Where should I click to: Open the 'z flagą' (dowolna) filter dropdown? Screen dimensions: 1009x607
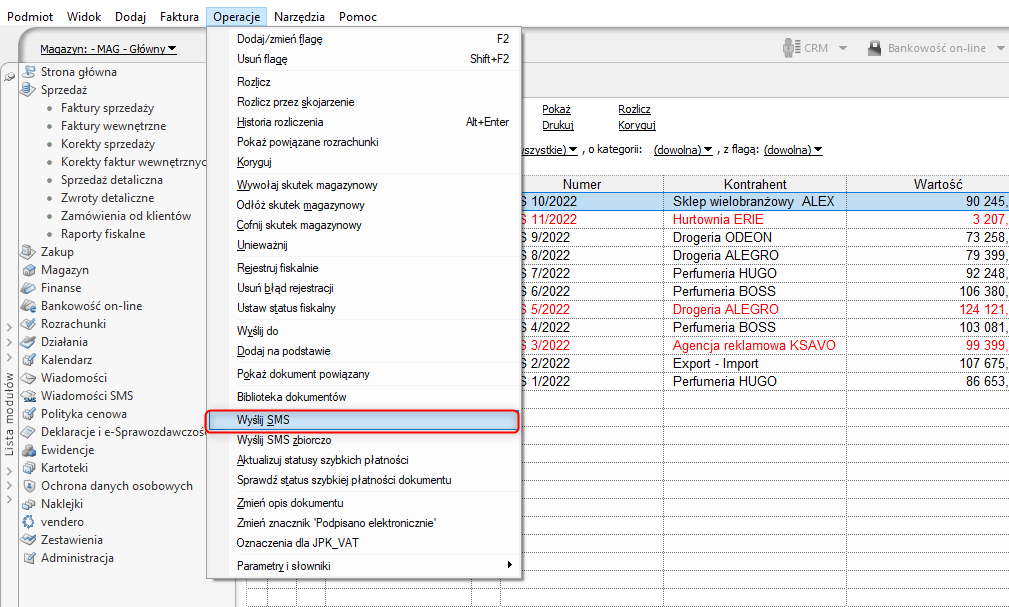(x=792, y=150)
